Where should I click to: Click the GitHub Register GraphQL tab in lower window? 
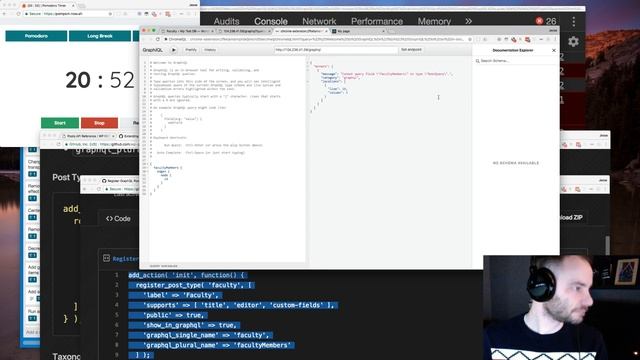(x=122, y=180)
